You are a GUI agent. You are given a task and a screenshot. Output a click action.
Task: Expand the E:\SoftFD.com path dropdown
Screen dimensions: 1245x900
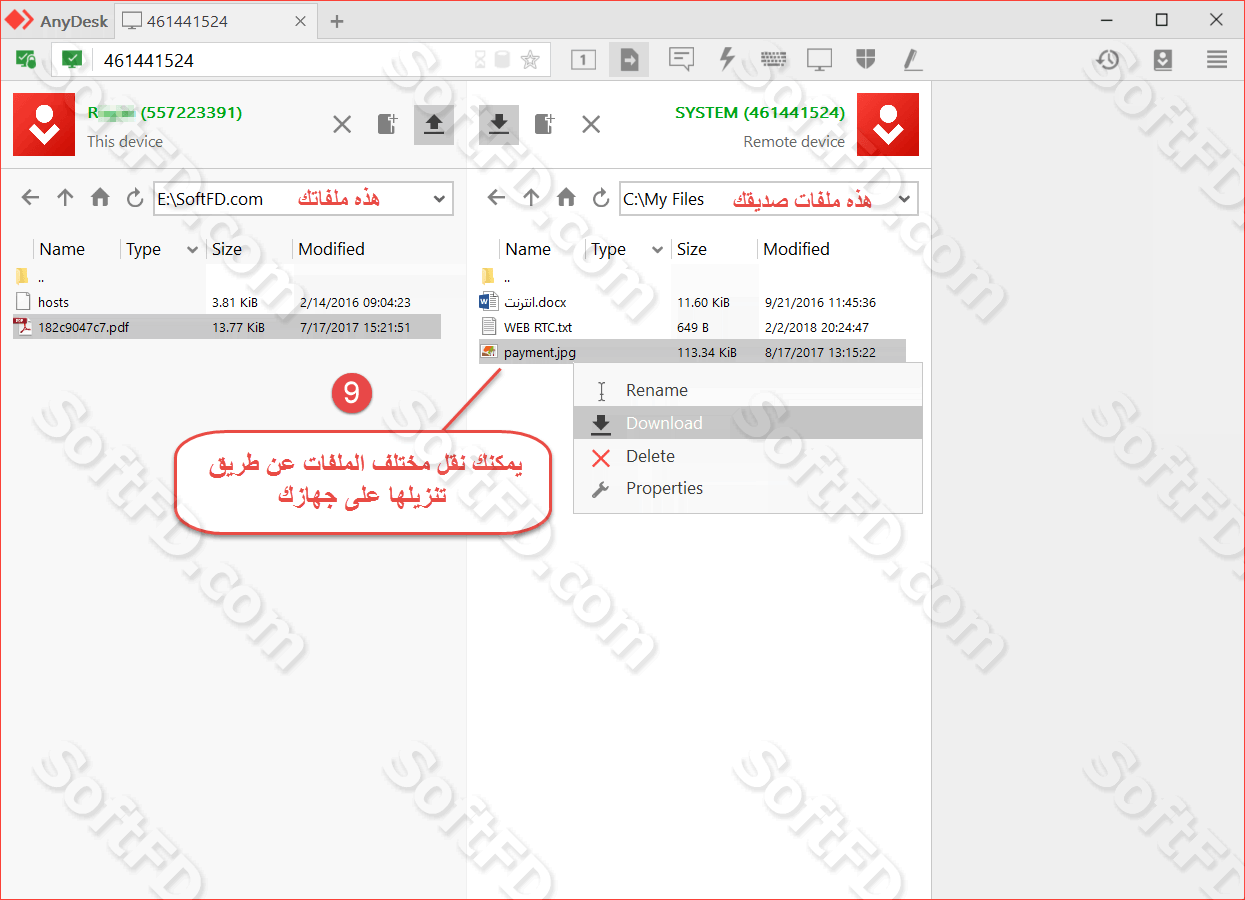439,199
